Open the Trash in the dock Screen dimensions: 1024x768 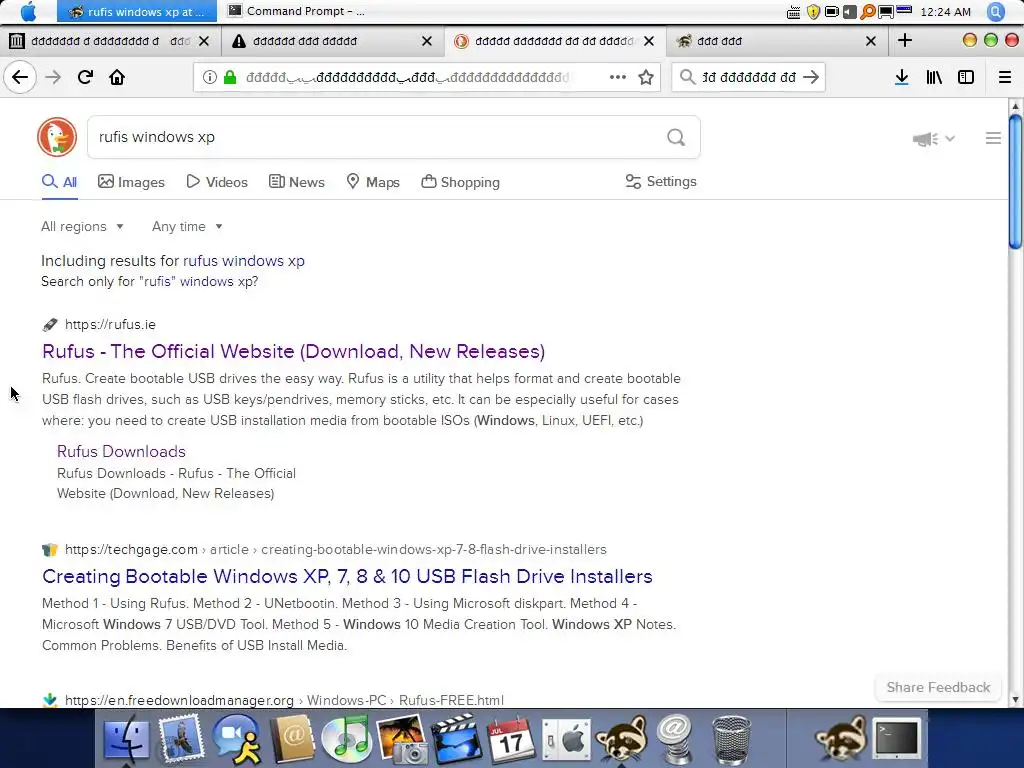pyautogui.click(x=731, y=739)
